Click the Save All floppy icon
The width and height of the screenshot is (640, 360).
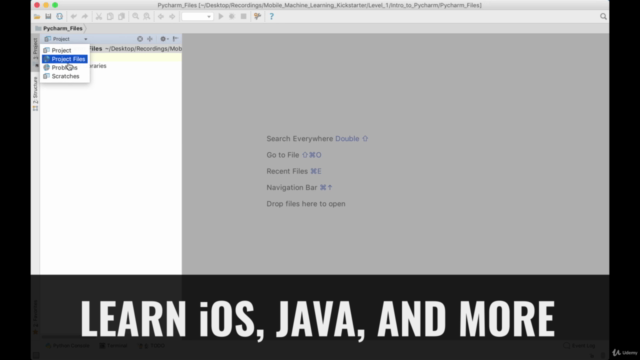coord(48,16)
